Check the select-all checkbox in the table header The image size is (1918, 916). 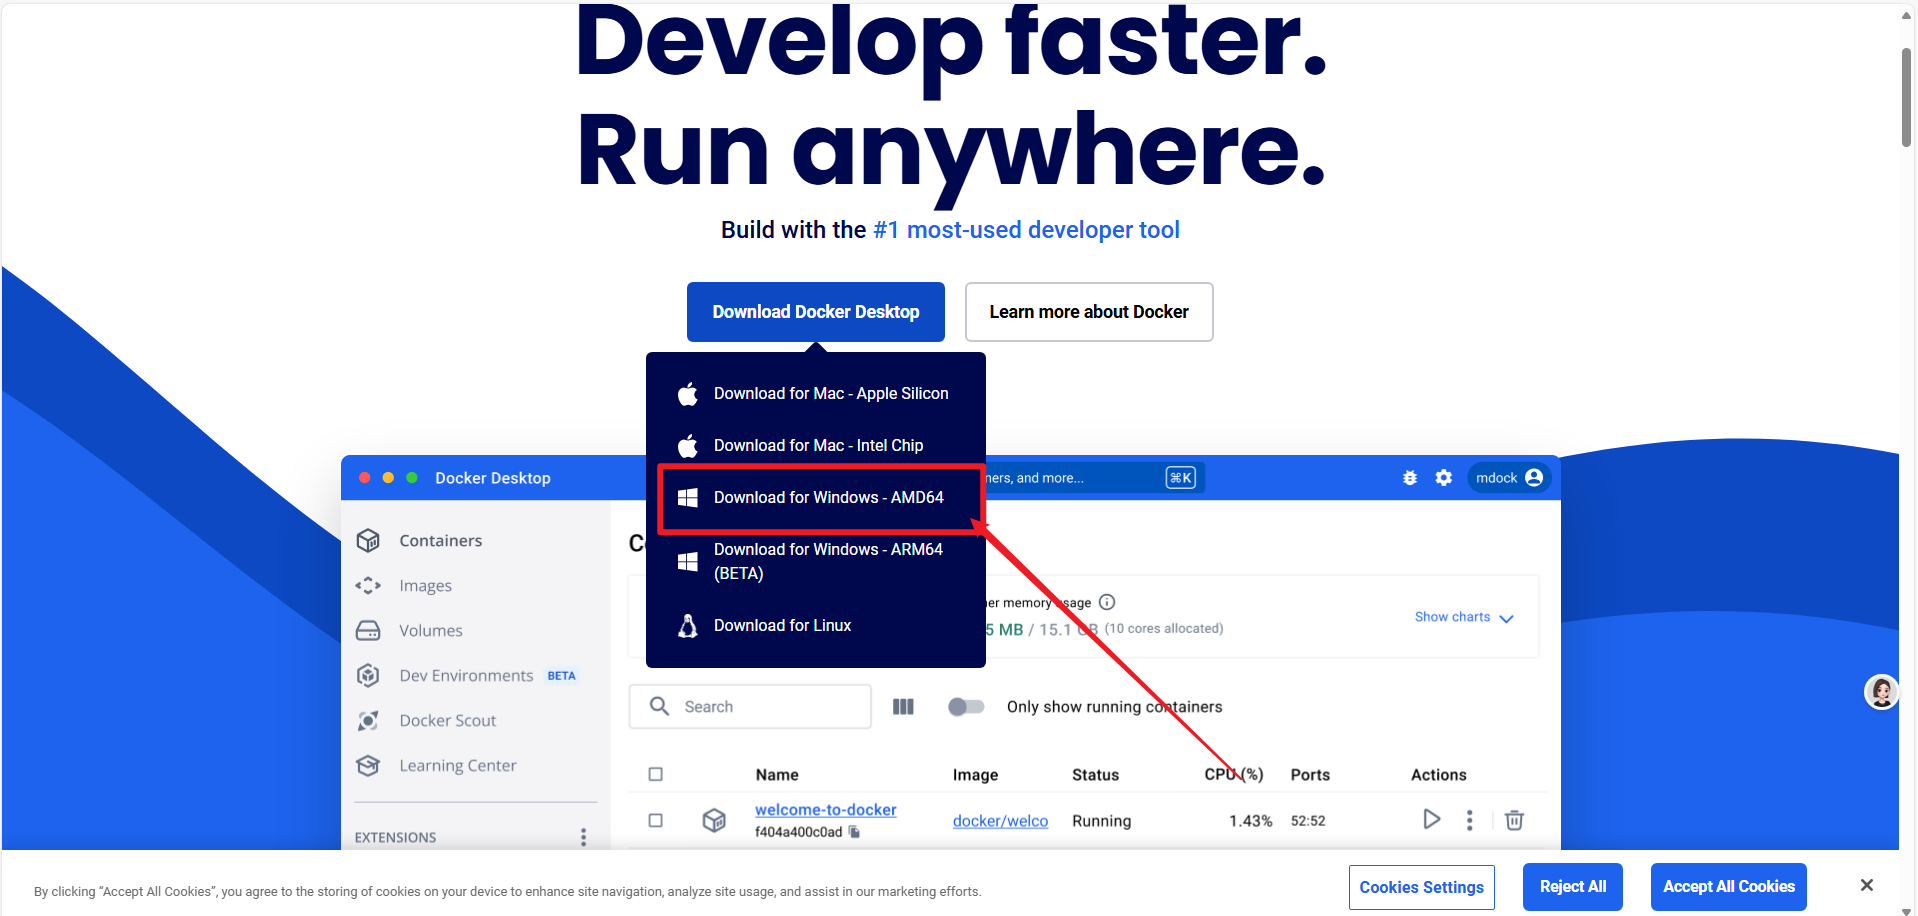coord(656,774)
